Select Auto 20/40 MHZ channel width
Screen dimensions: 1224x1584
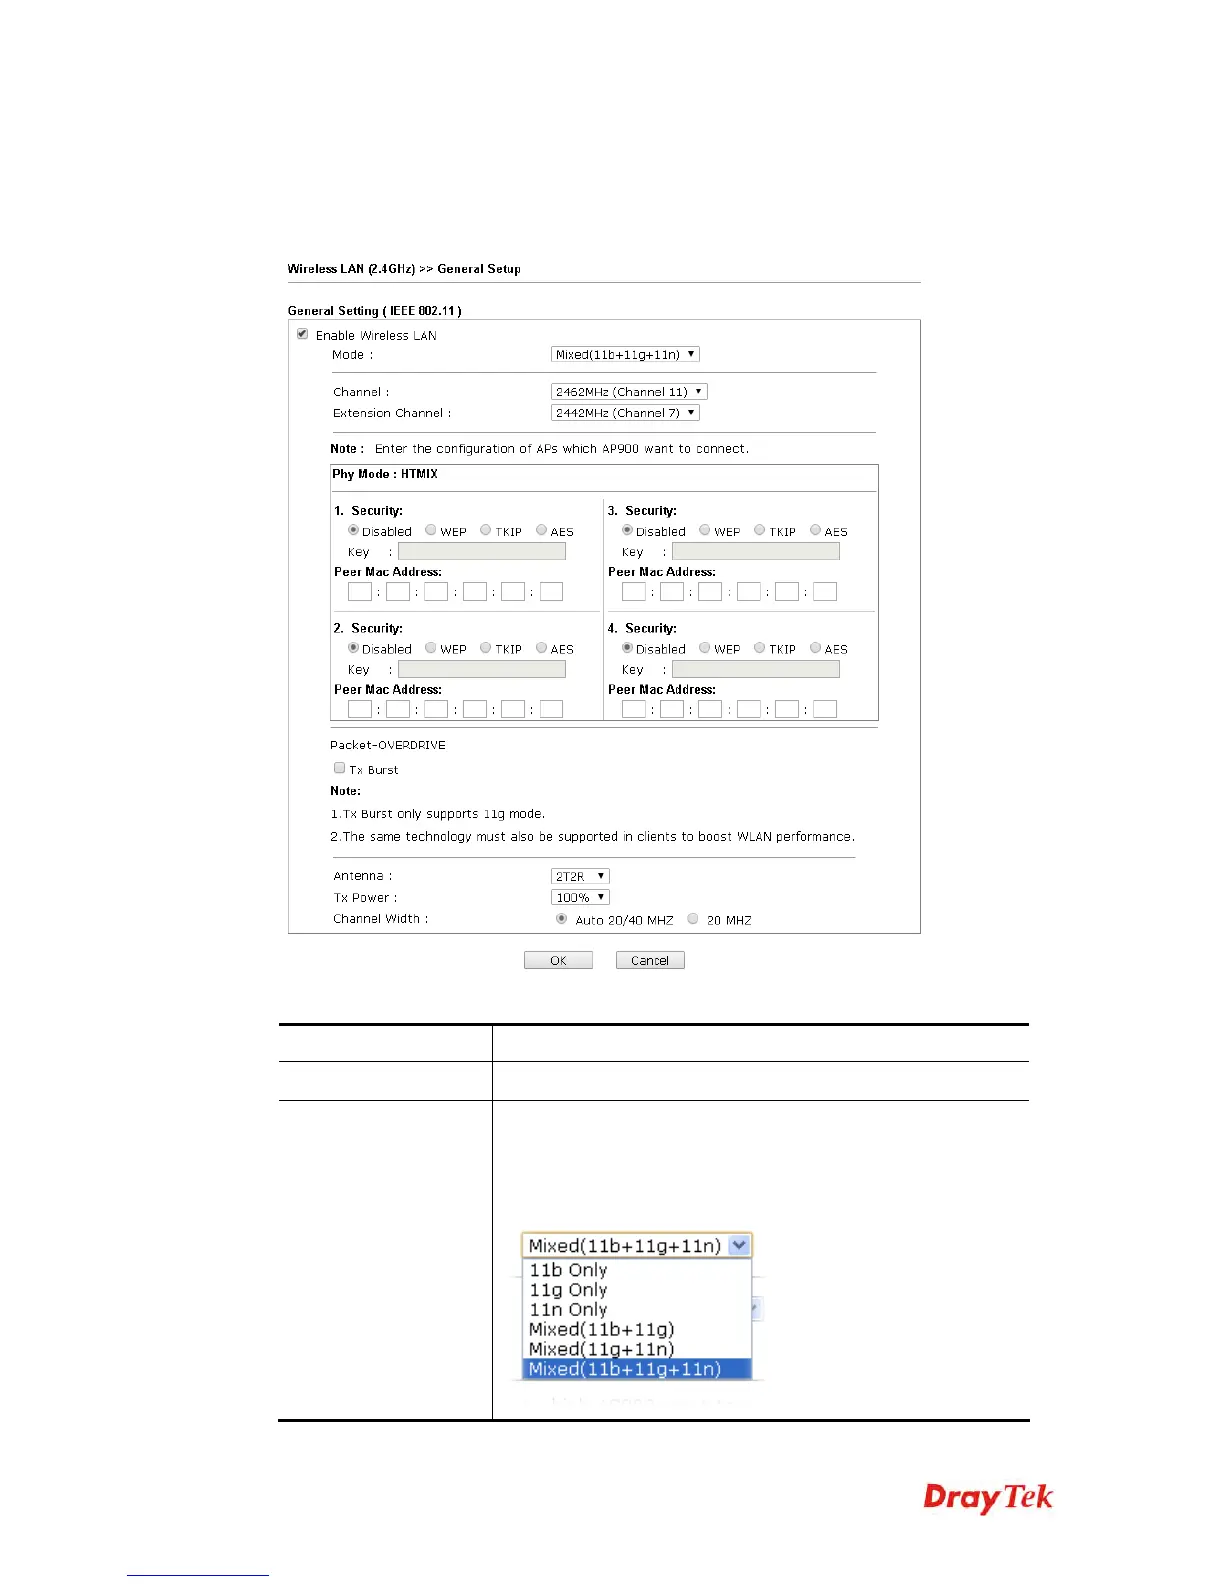point(561,918)
